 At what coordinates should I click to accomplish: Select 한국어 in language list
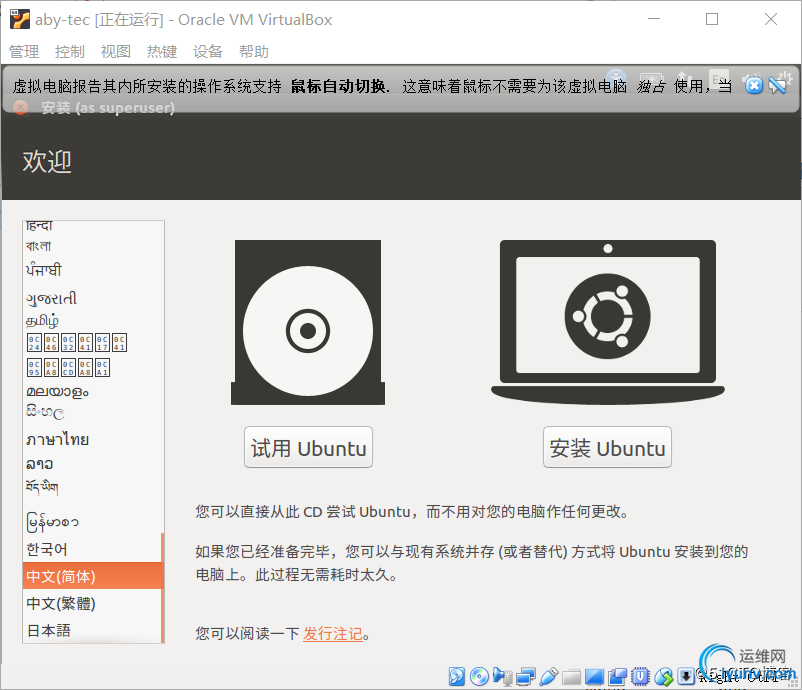click(x=92, y=549)
